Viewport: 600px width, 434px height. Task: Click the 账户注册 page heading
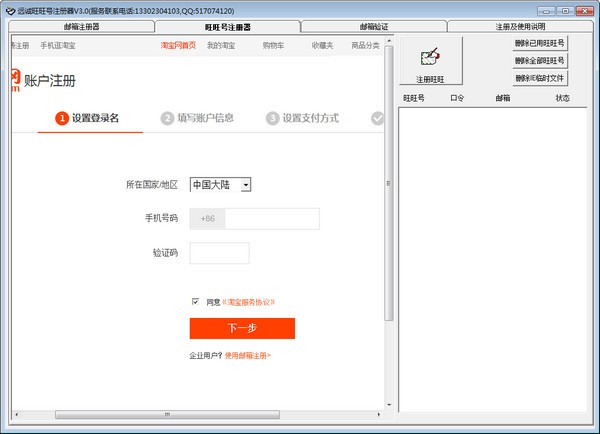point(50,81)
